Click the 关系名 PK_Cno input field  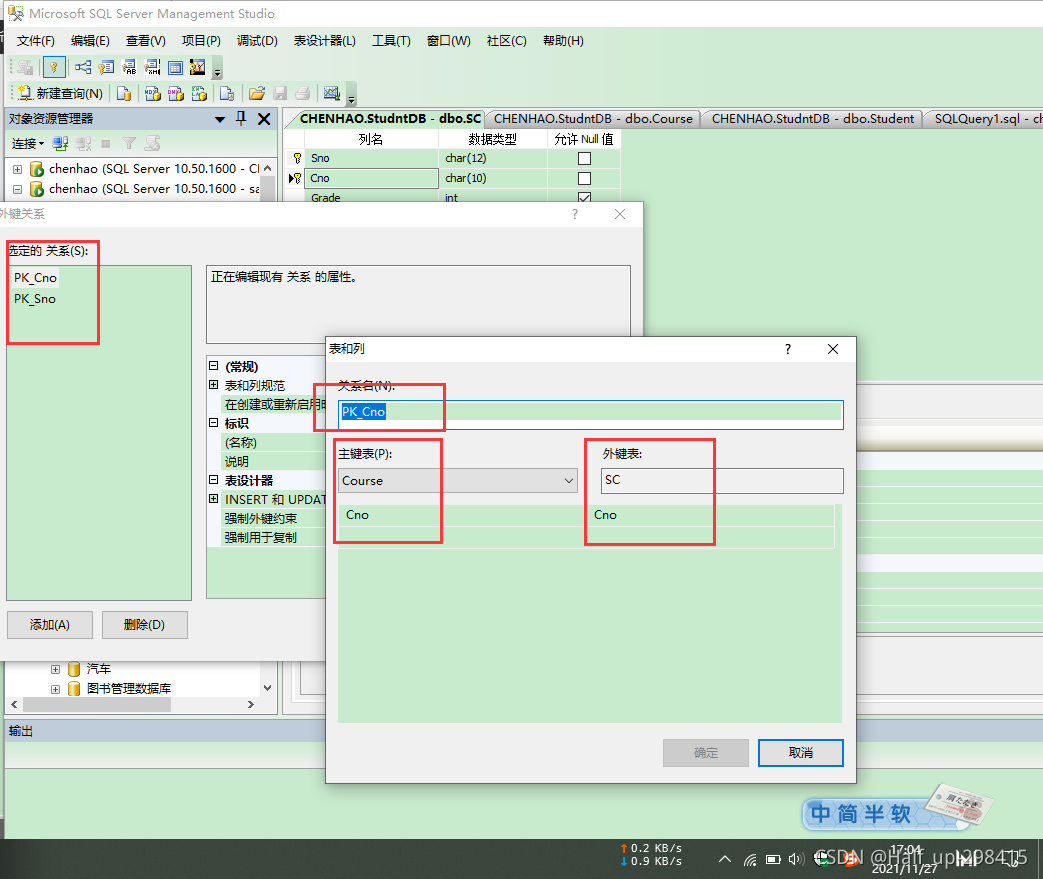591,413
